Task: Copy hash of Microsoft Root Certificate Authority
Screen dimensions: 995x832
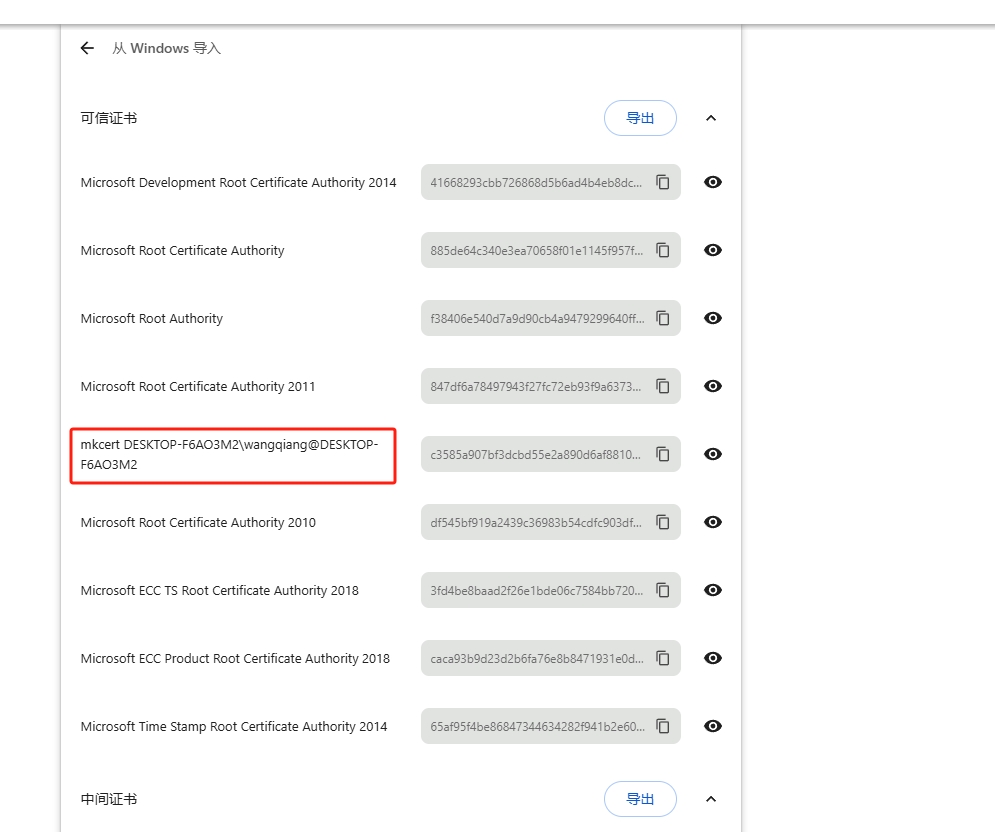Action: (x=663, y=250)
